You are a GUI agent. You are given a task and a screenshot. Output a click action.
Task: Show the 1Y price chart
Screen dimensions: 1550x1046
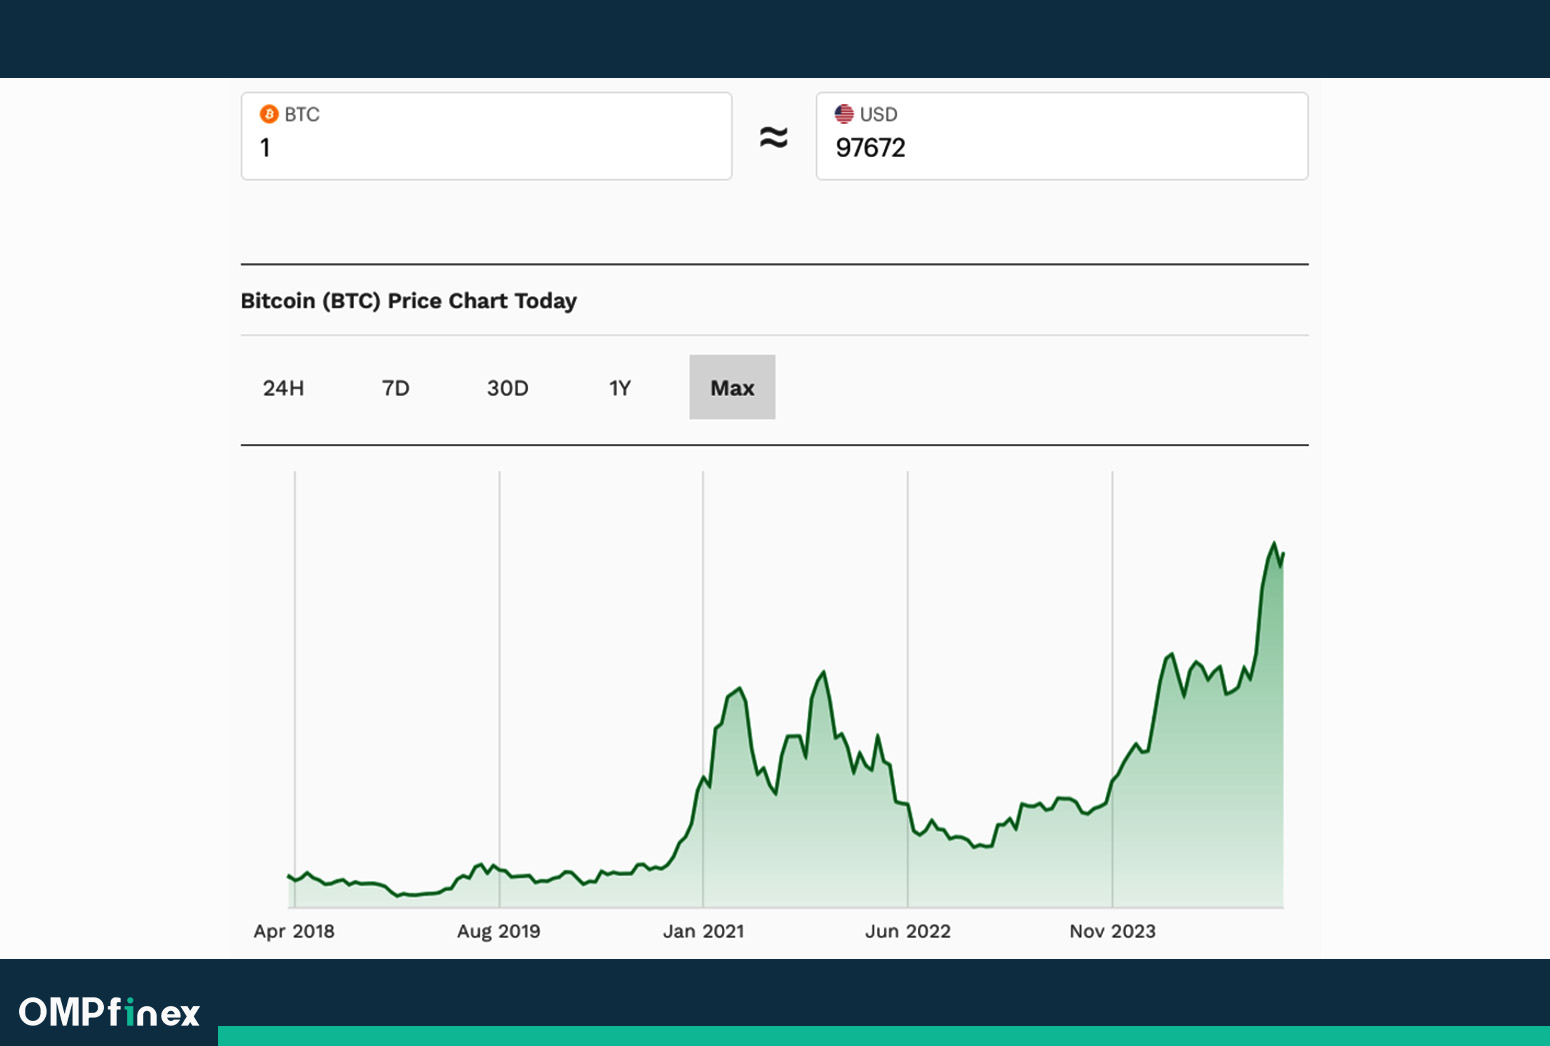(620, 388)
